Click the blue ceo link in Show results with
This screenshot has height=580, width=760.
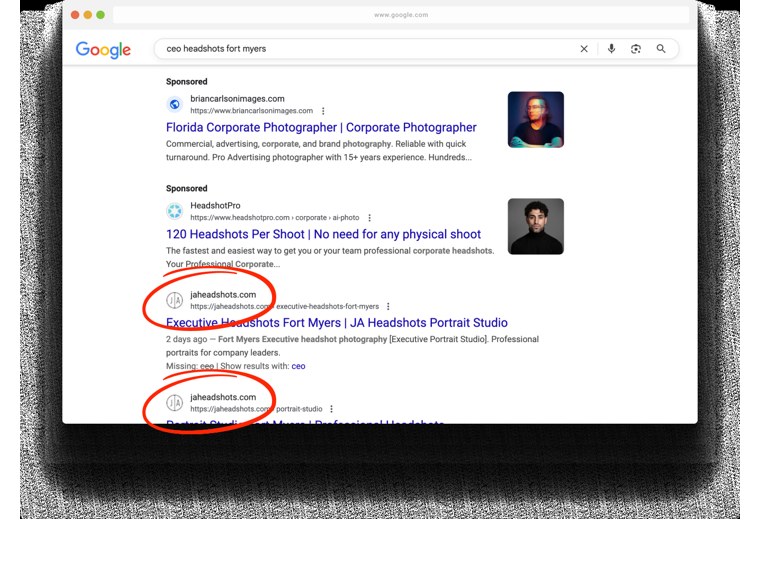[x=298, y=366]
